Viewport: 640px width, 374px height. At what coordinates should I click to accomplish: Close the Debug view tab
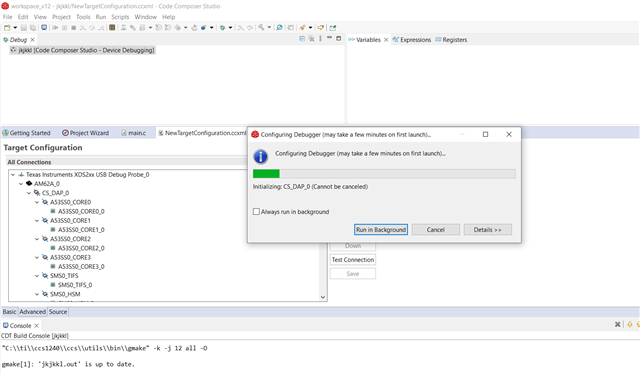[x=33, y=40]
